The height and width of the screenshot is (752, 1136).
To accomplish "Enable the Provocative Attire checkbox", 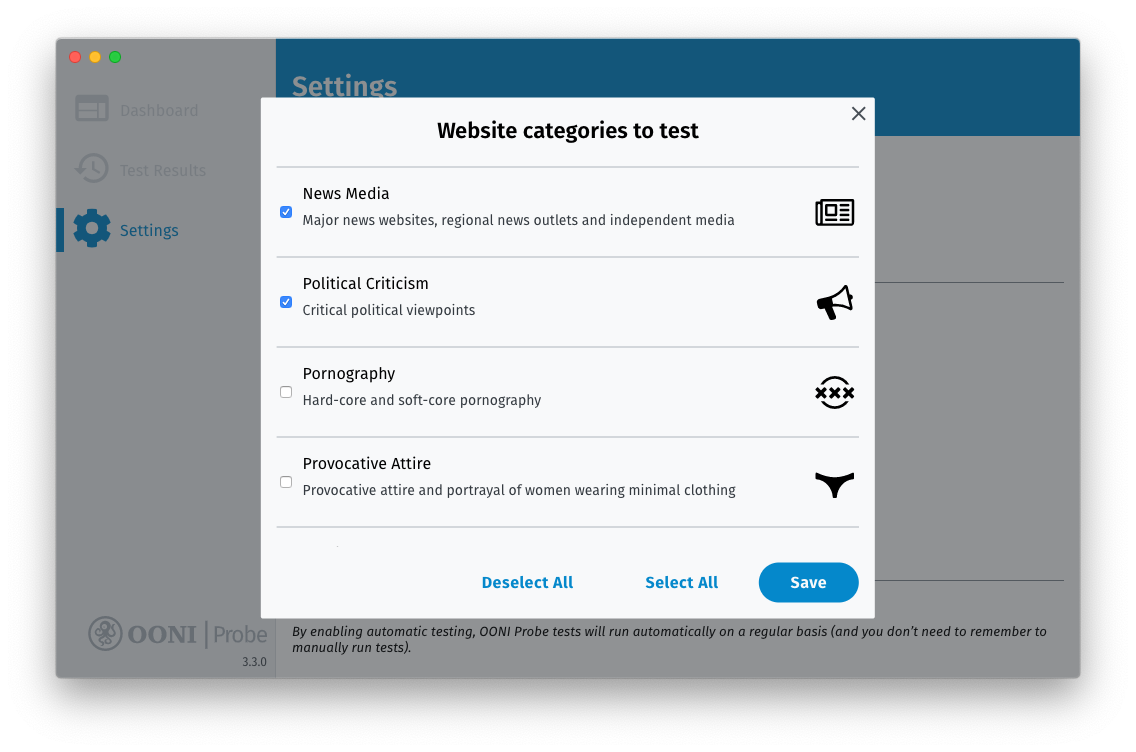I will (286, 482).
